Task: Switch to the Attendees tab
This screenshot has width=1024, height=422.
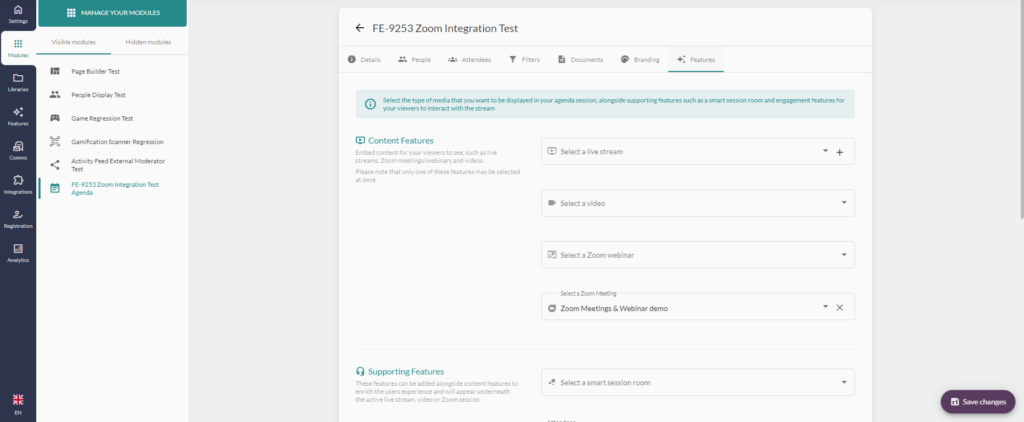Action: (x=470, y=60)
